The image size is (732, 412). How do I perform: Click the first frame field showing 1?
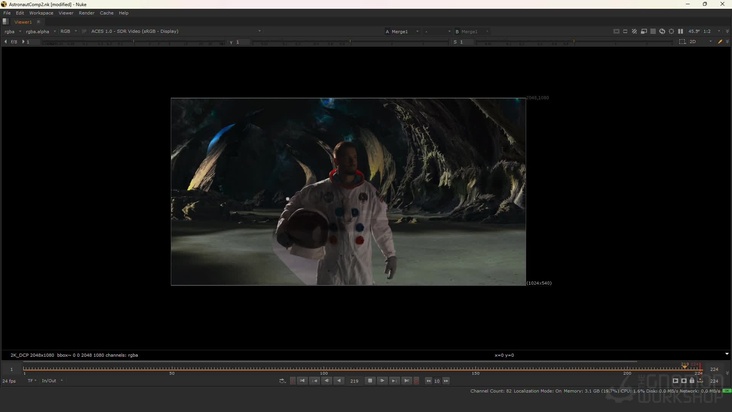click(x=12, y=369)
